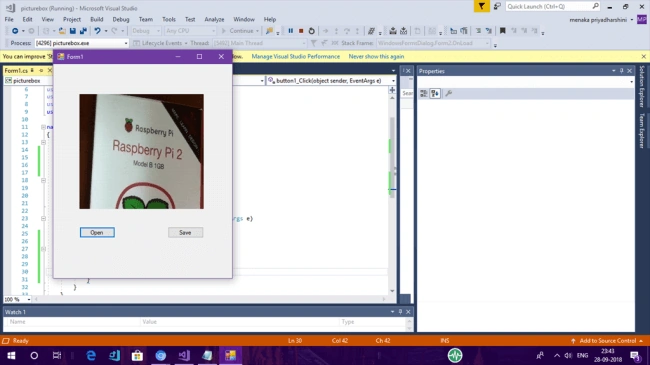Open Property Pages wrench icon
Screen dimensions: 650x365
click(449, 93)
